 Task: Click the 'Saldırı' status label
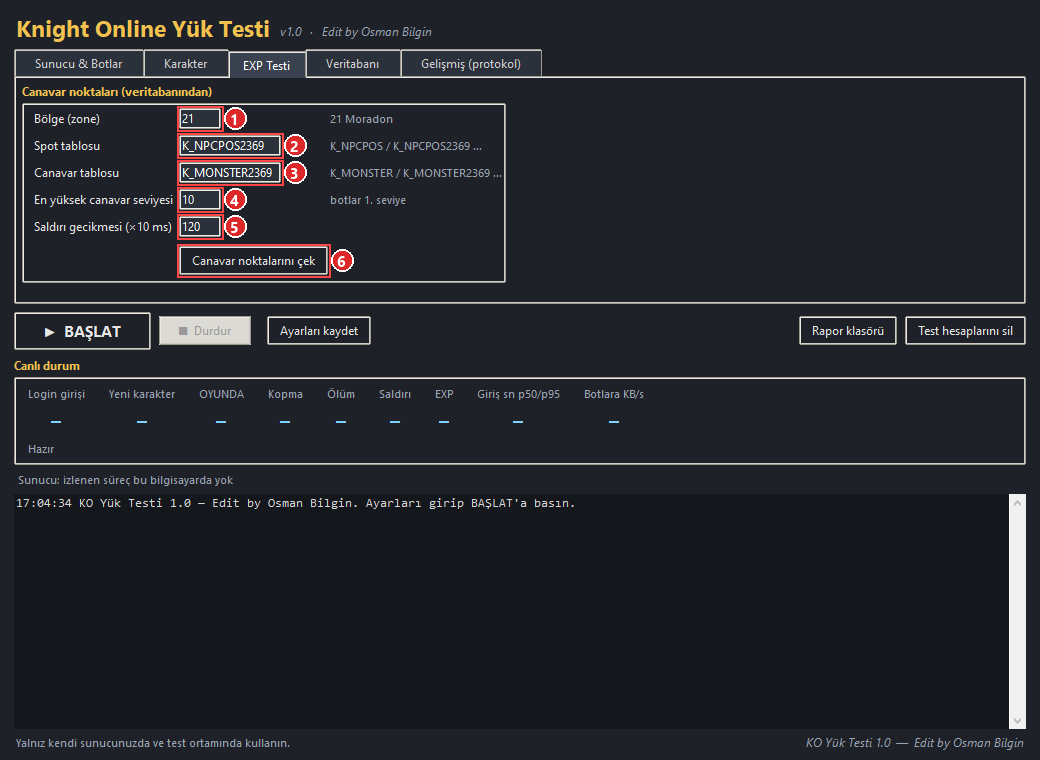coord(395,394)
